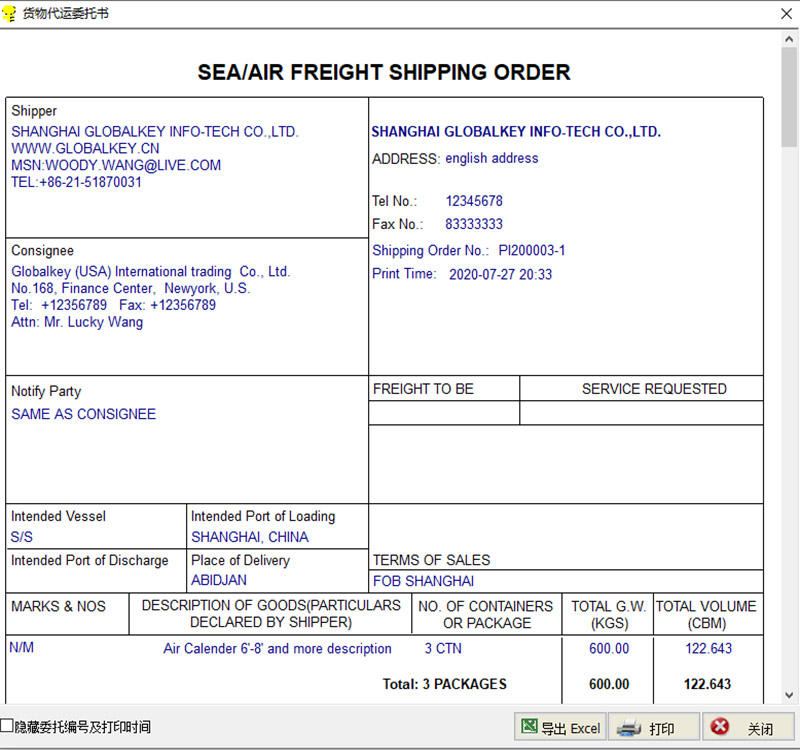
Task: Click the 关闭 close button
Action: click(x=748, y=727)
